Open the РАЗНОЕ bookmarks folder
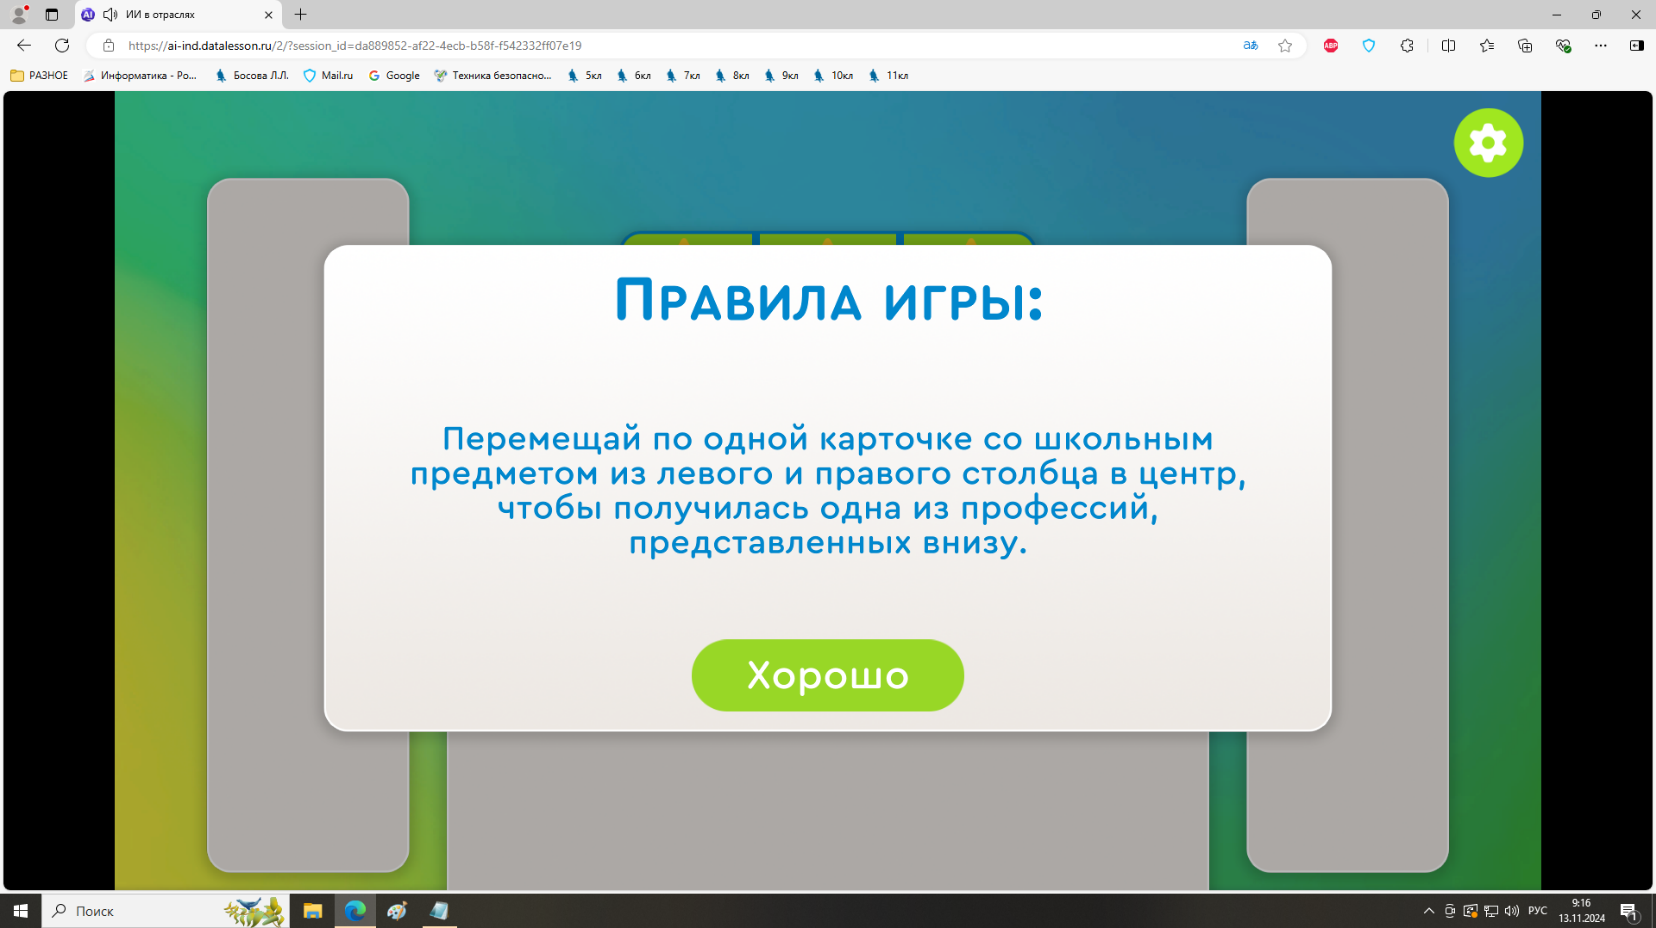Viewport: 1656px width, 928px height. point(39,75)
